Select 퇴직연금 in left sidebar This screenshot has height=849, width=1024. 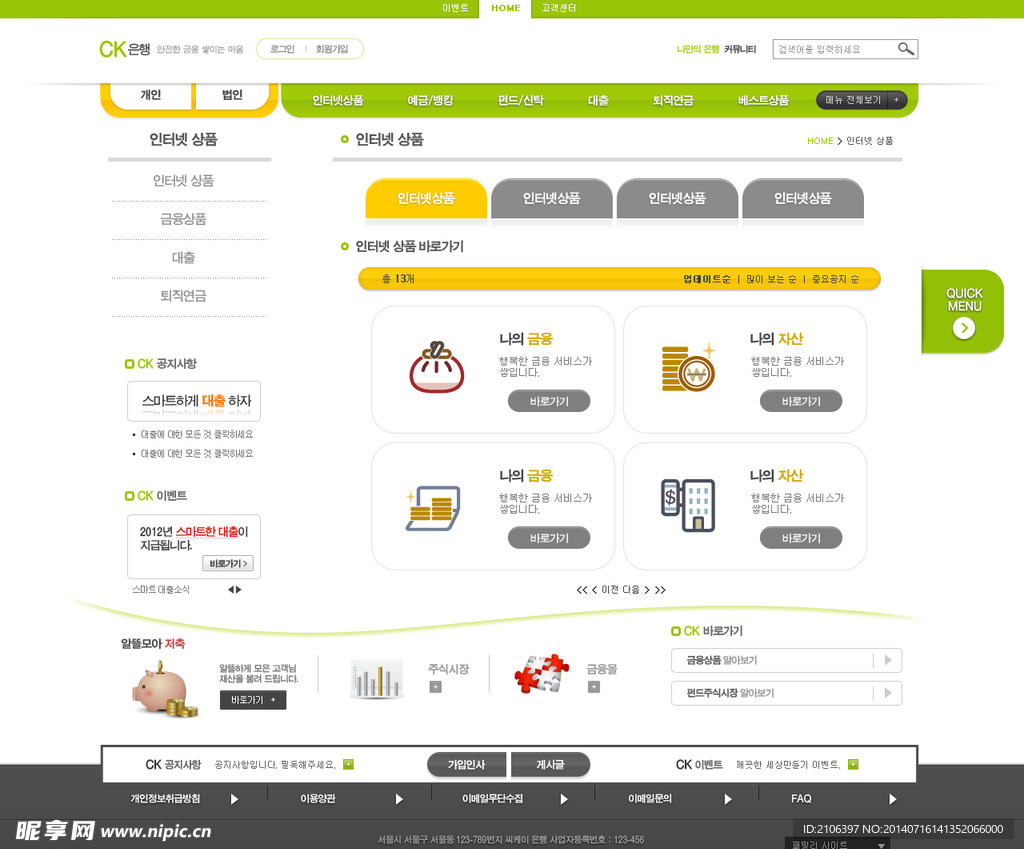click(184, 296)
